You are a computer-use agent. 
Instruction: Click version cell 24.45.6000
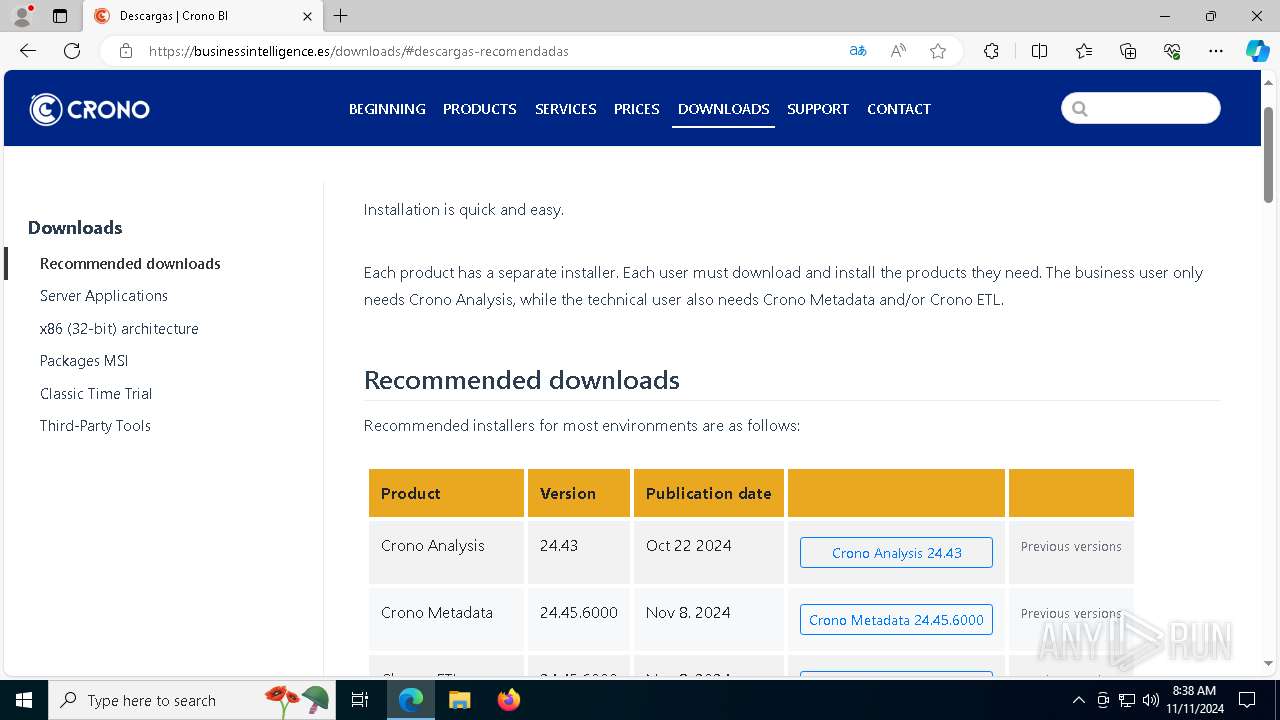click(x=579, y=619)
